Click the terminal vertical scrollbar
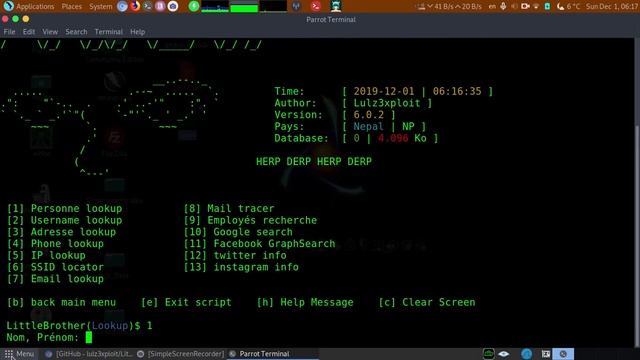 pos(638,193)
